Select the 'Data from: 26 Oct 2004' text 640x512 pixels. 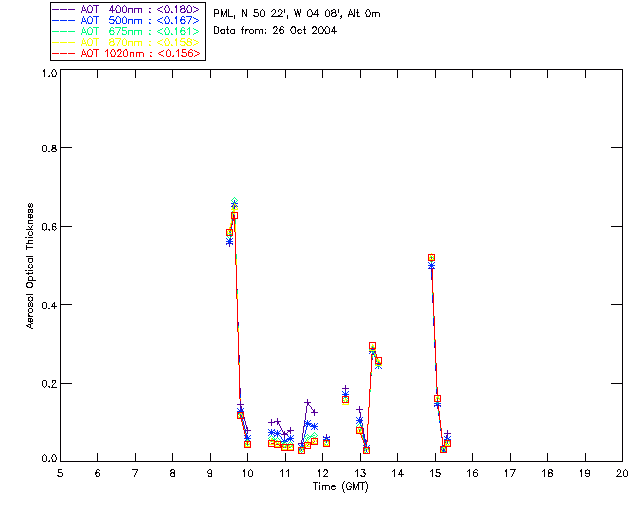[275, 30]
